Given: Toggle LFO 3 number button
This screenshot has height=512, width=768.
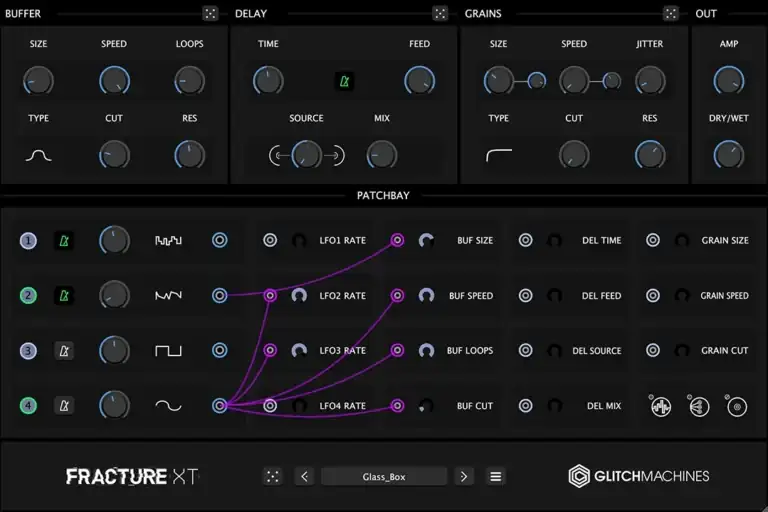Looking at the screenshot, I should coord(28,351).
